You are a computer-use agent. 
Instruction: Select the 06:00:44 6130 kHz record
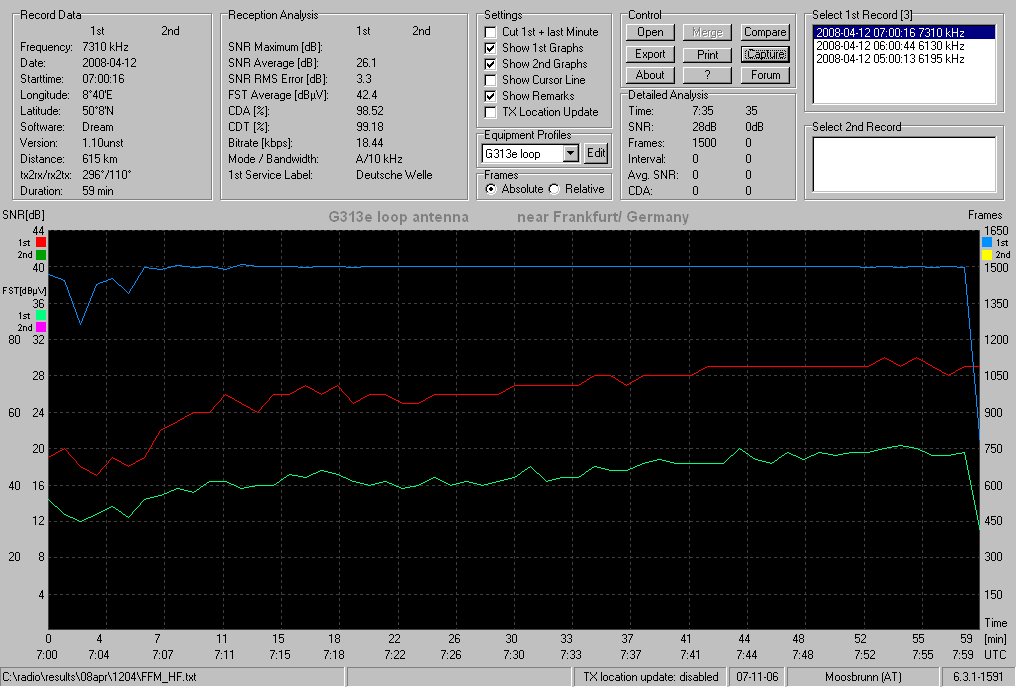click(904, 46)
